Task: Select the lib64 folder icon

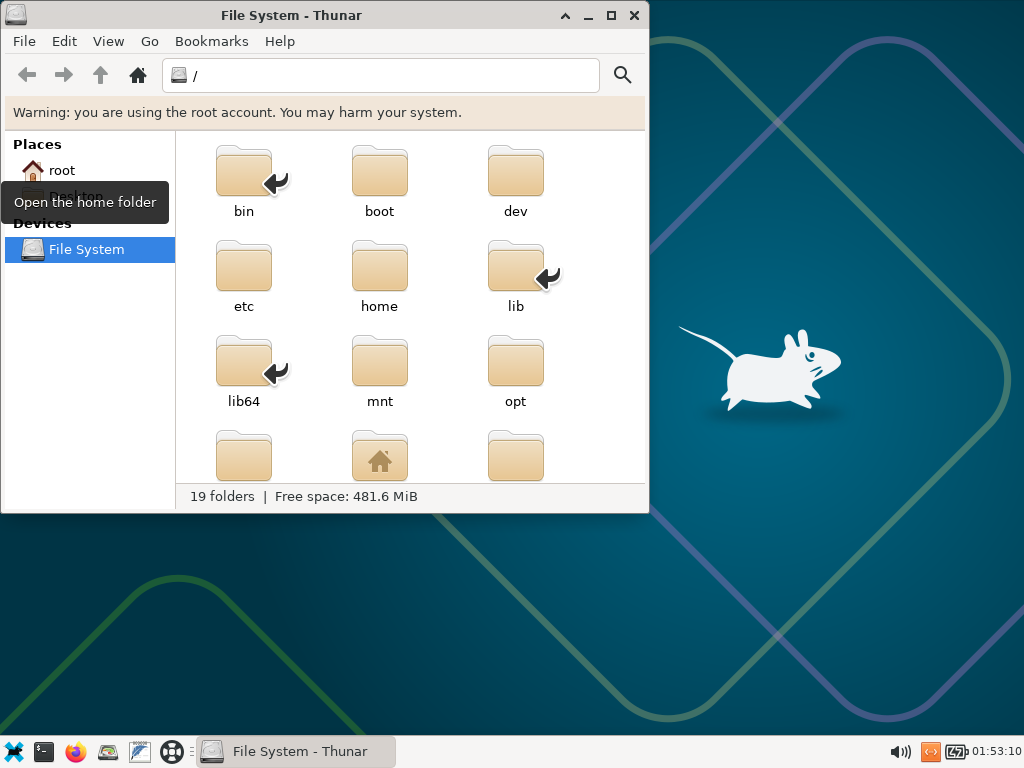Action: (x=244, y=361)
